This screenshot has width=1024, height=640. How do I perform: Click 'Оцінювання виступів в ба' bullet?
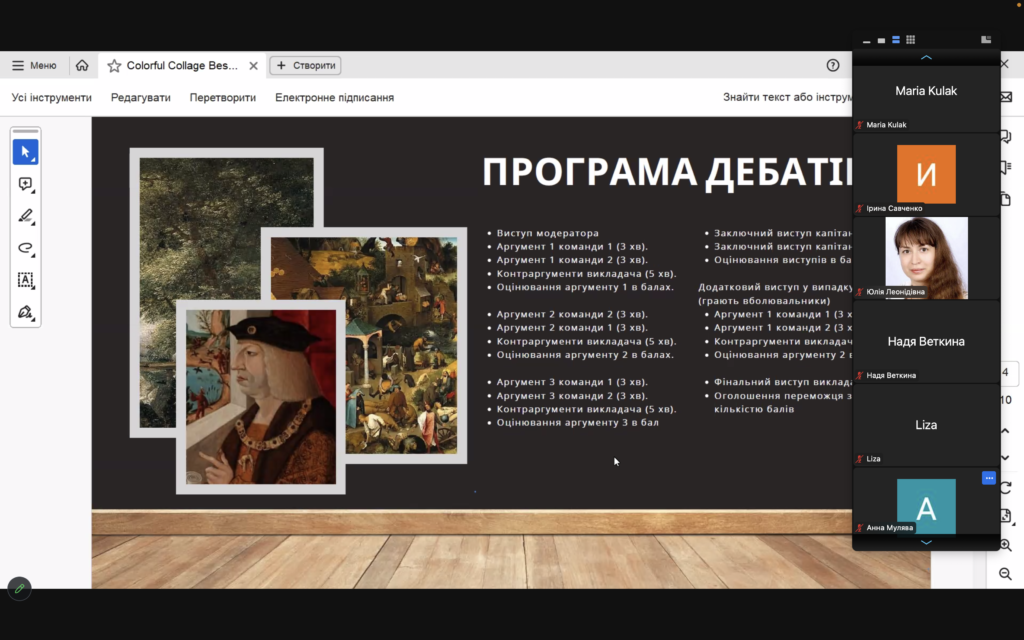click(782, 260)
